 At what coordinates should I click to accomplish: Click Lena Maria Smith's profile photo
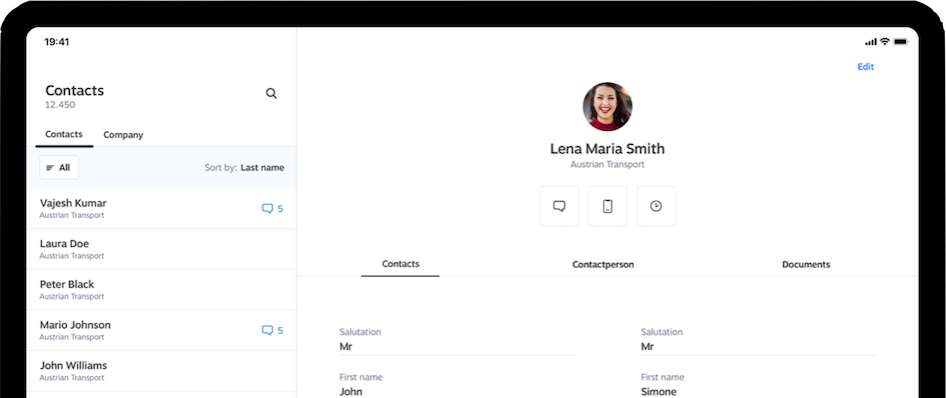(607, 107)
